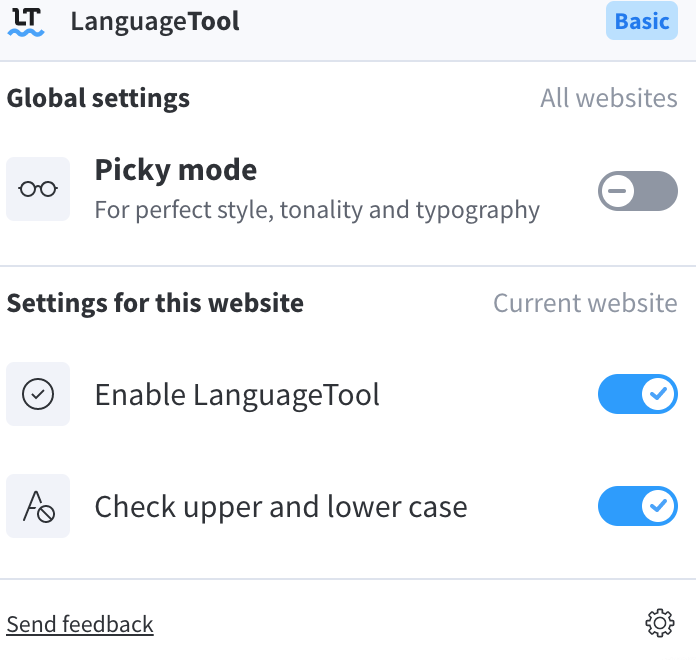Toggle off Check upper and lower case
Image resolution: width=696 pixels, height=660 pixels.
637,506
